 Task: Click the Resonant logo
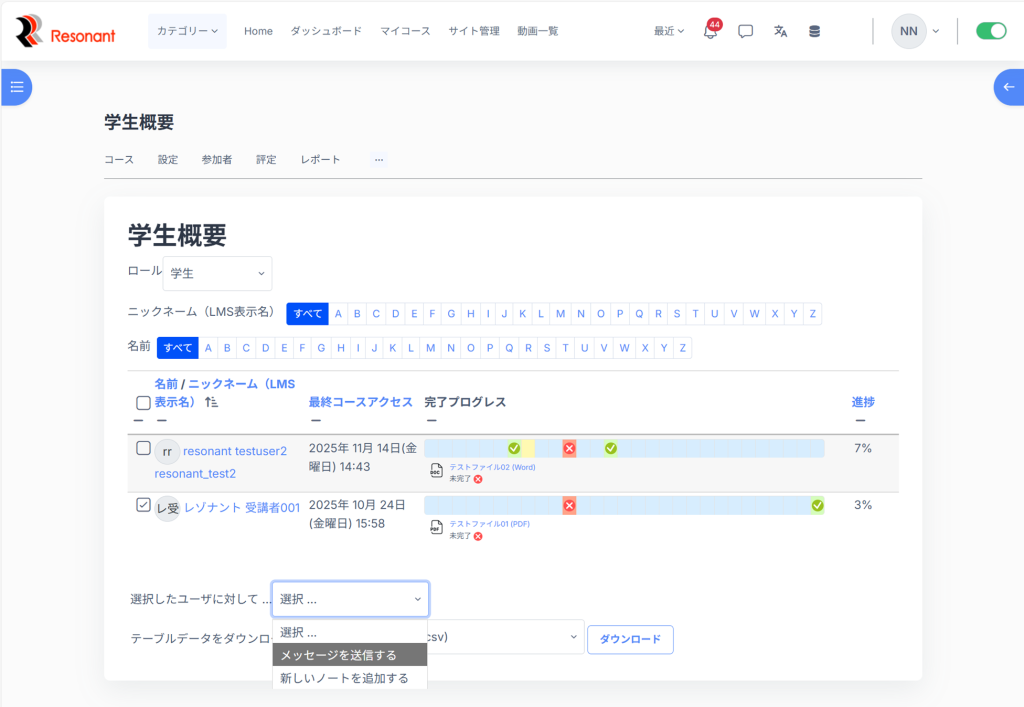[x=66, y=31]
